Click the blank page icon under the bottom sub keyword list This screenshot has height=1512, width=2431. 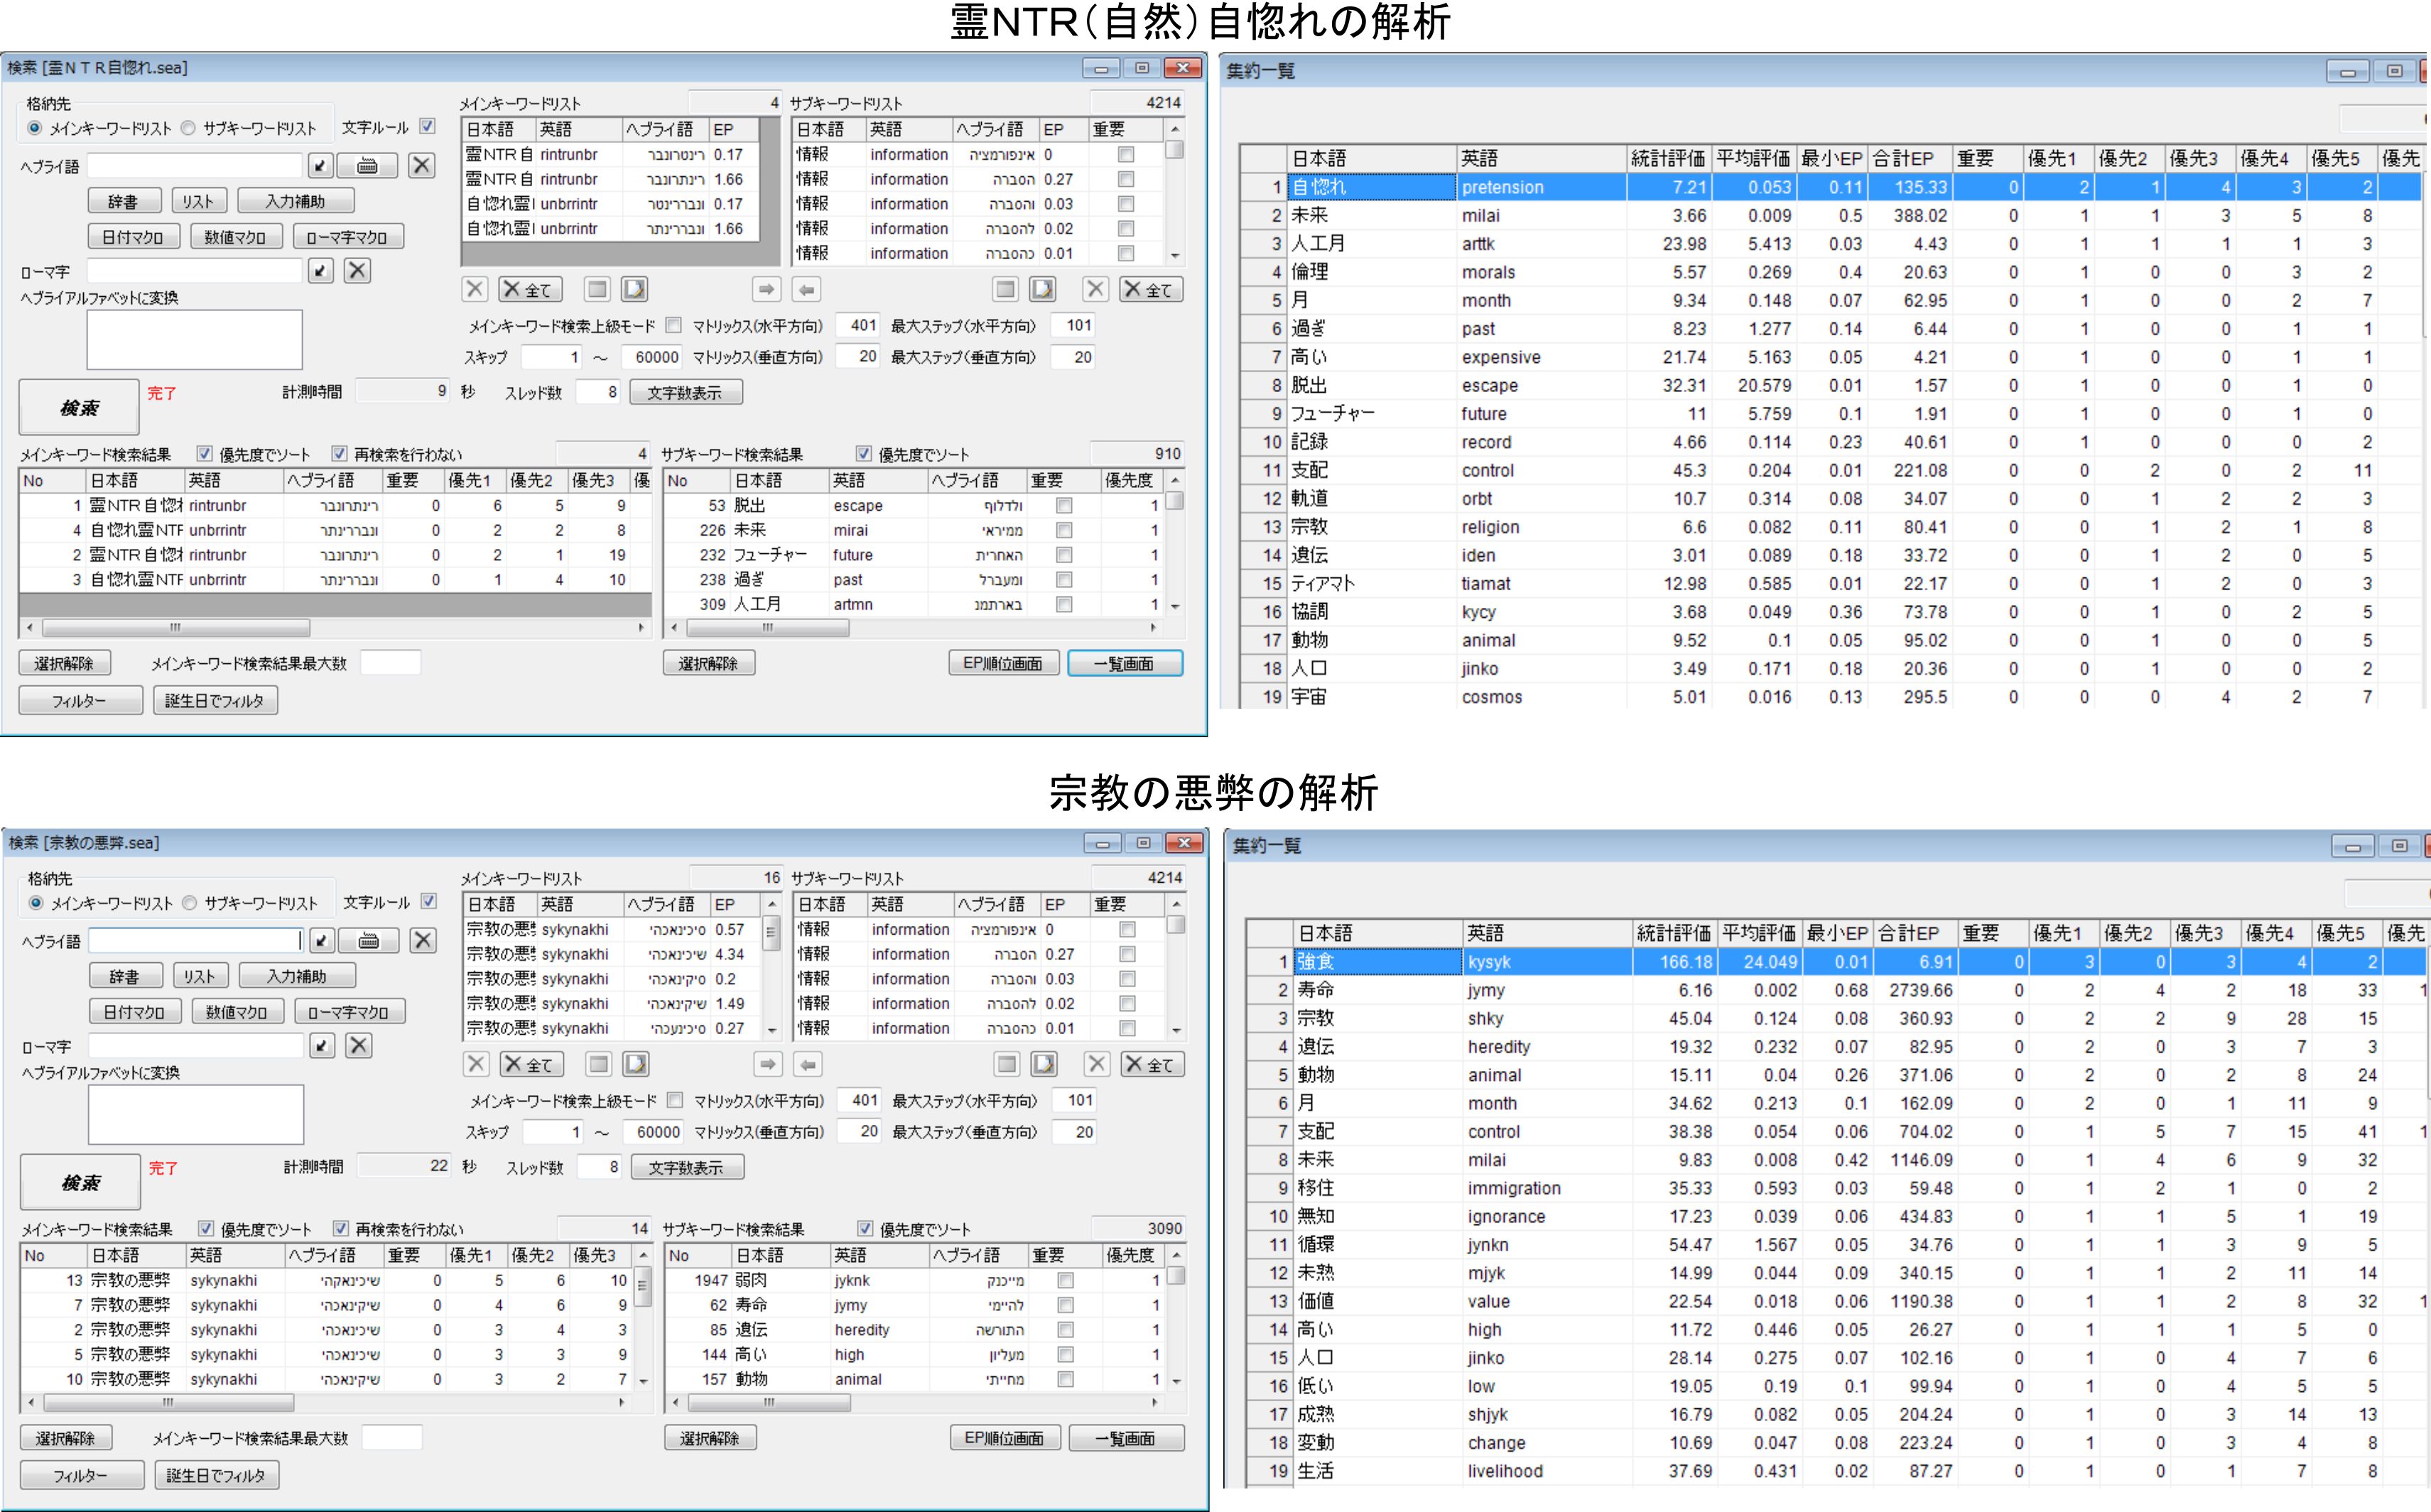click(1007, 1065)
